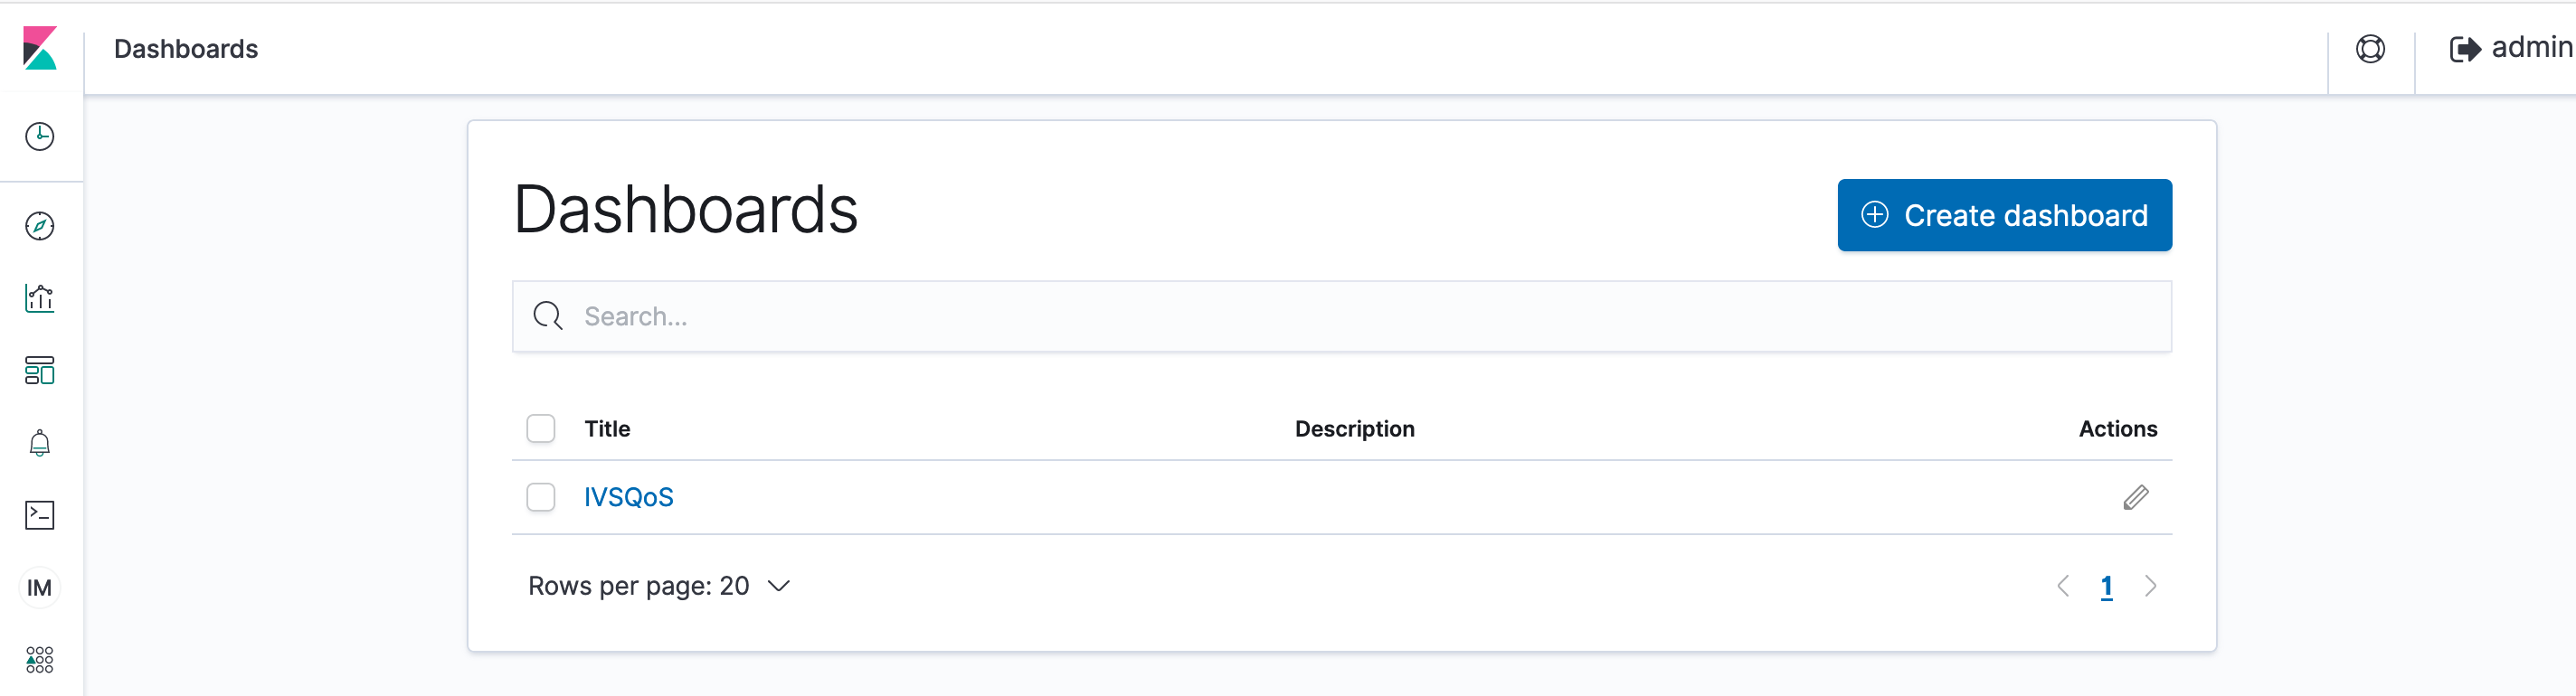The image size is (2576, 696).
Task: Click the Kibana logo icon
Action: pyautogui.click(x=40, y=48)
